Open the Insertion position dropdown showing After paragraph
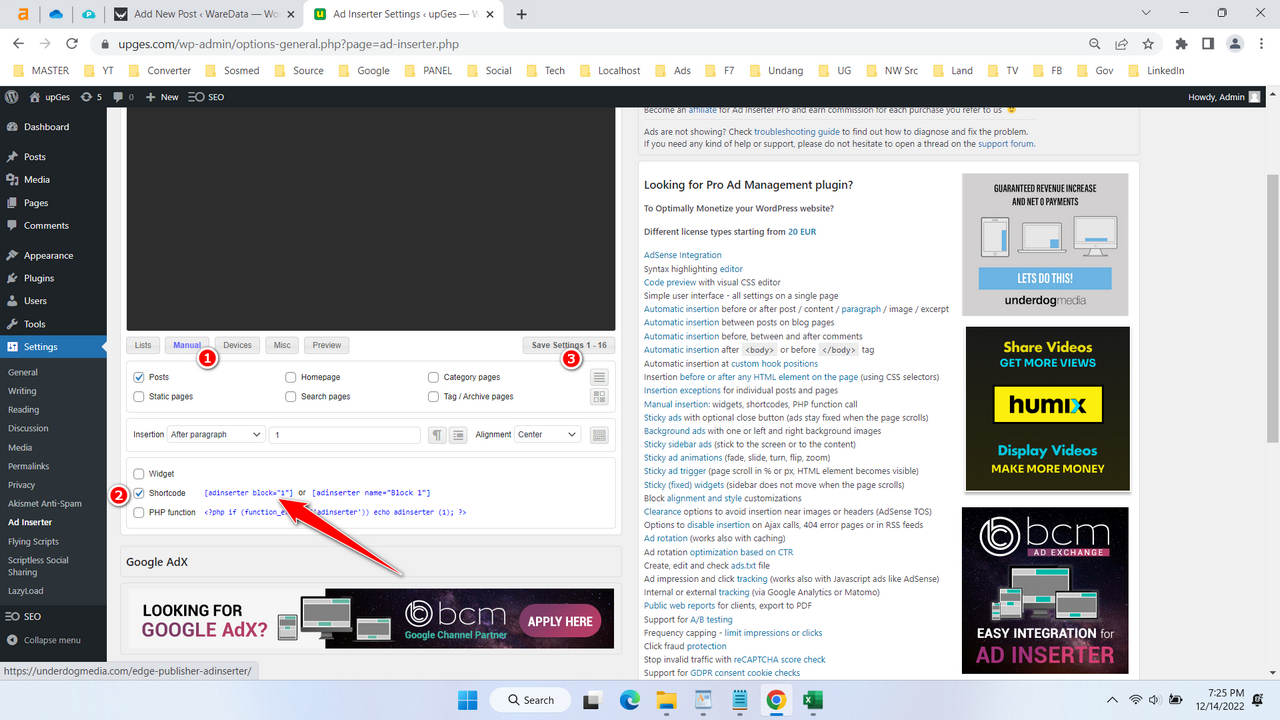 click(x=213, y=434)
